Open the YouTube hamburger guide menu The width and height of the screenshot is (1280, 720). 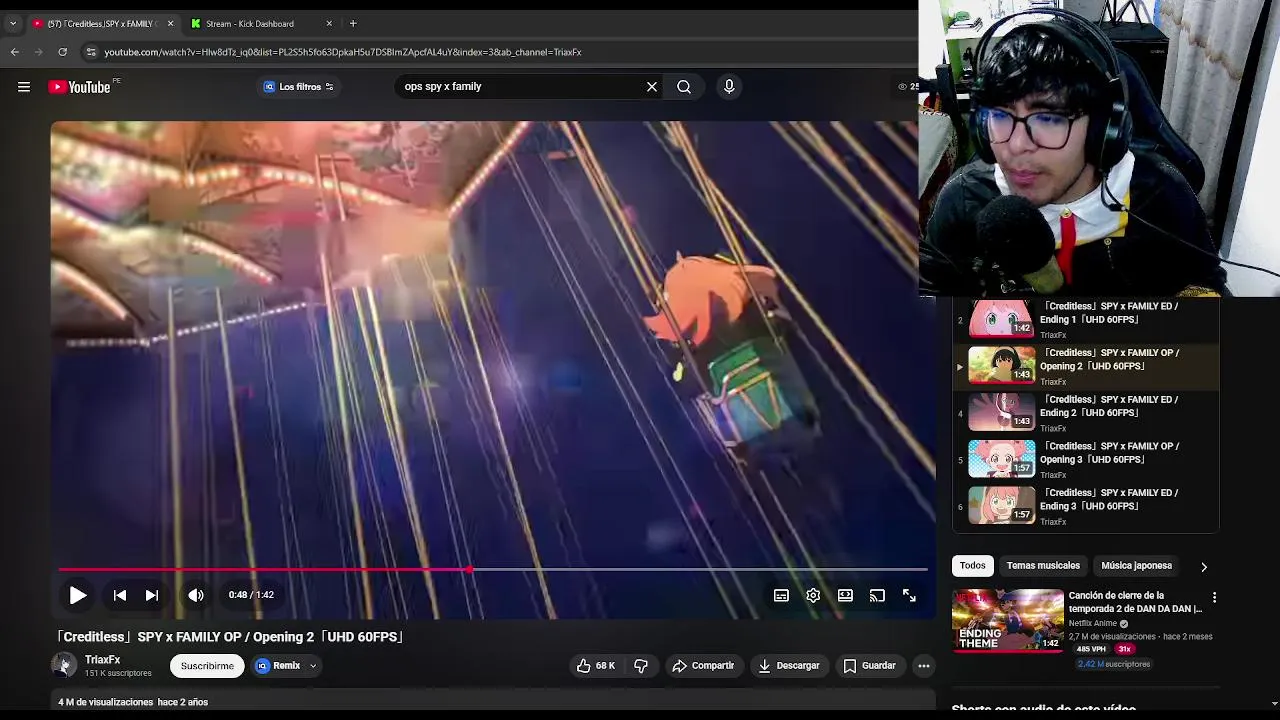(x=24, y=87)
